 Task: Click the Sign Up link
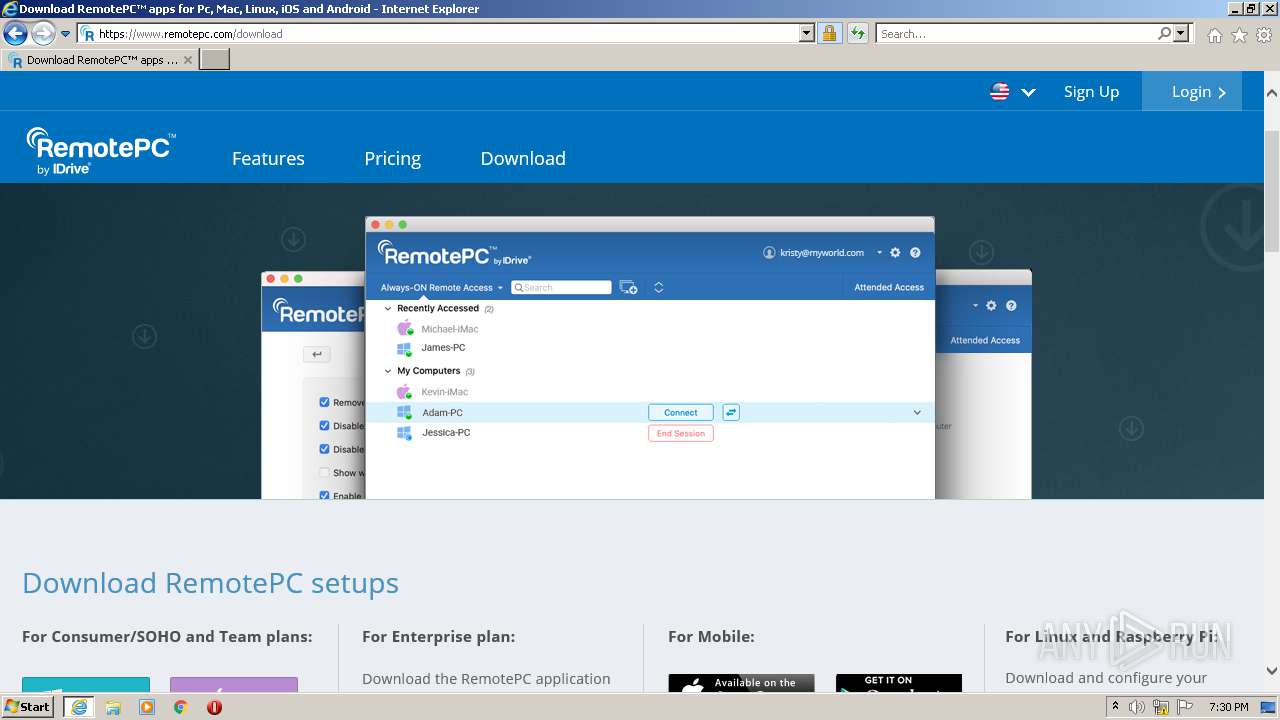coord(1091,92)
